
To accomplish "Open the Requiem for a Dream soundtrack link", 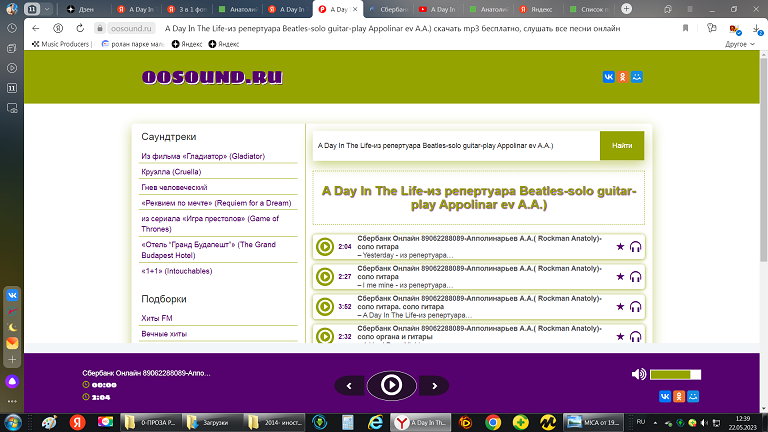I will click(216, 203).
